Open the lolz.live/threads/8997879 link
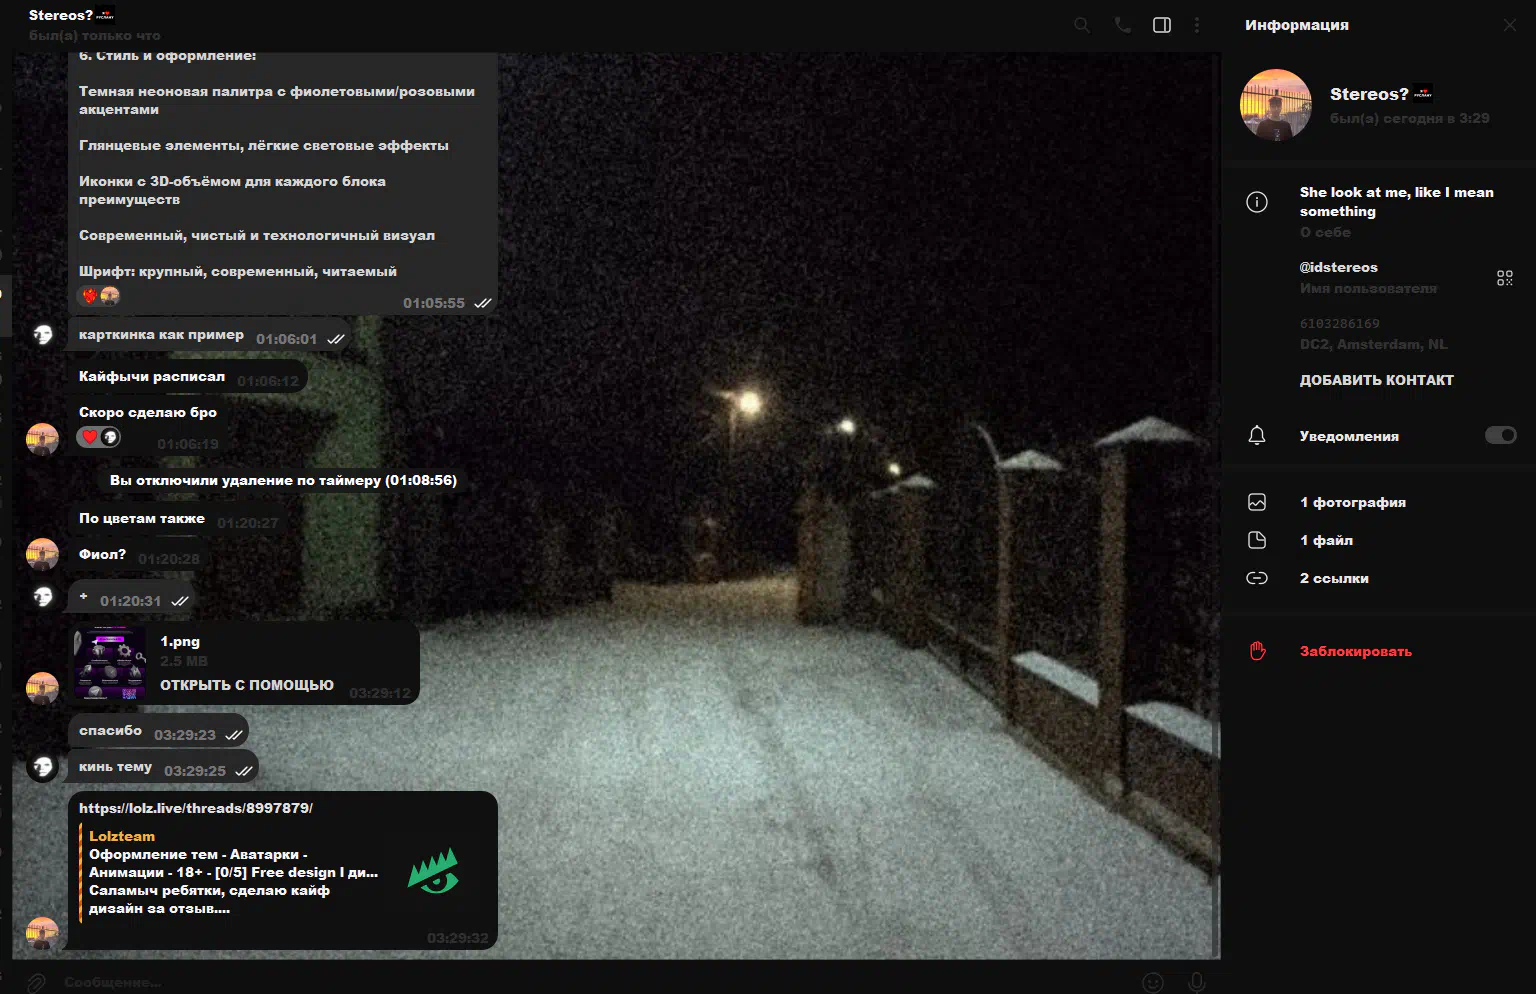 click(x=196, y=808)
